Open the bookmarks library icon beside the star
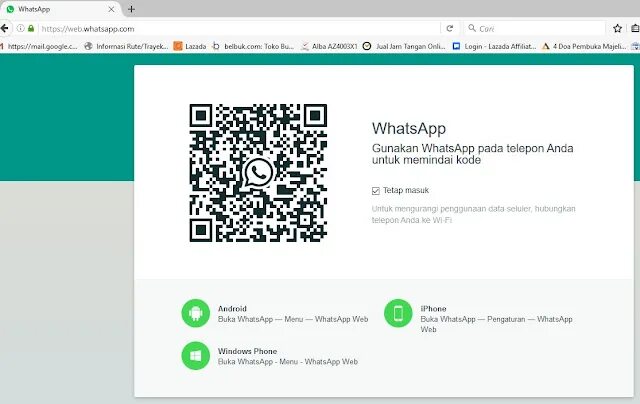 [x=635, y=28]
